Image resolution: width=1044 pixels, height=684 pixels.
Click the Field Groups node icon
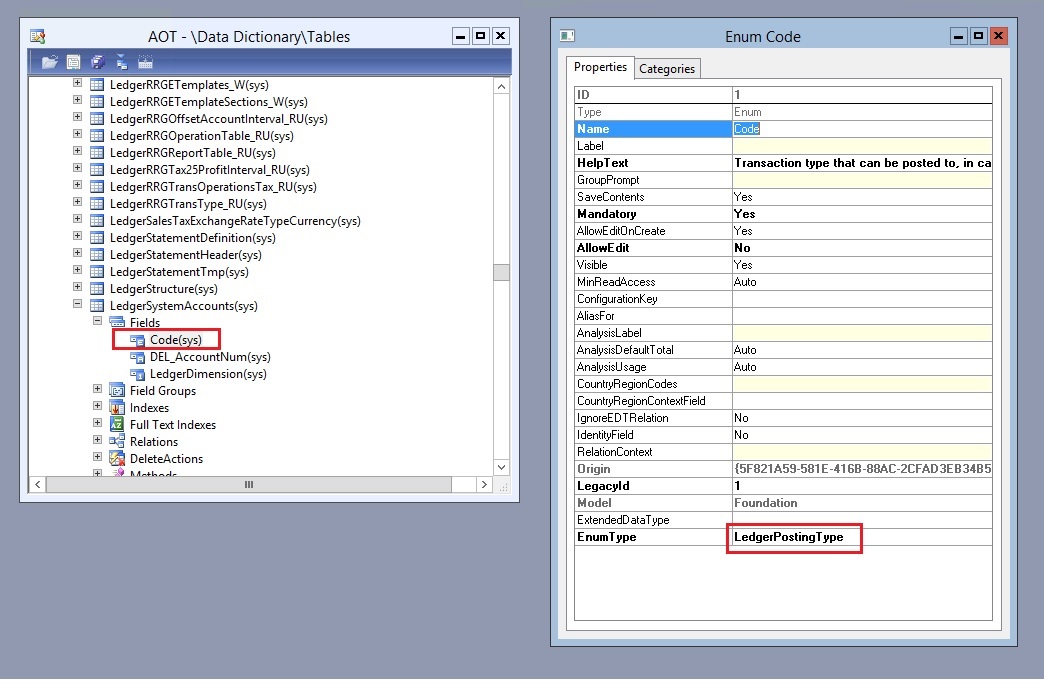click(117, 391)
